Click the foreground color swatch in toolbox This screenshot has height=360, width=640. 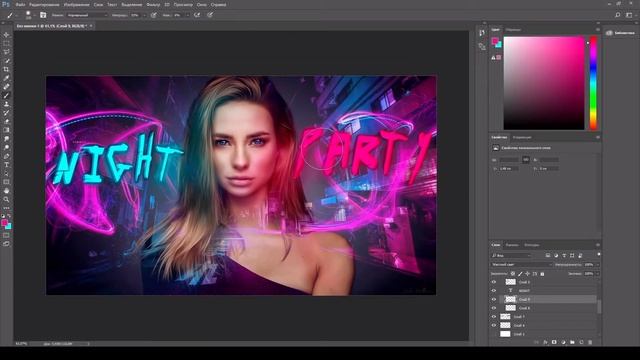click(x=4, y=222)
